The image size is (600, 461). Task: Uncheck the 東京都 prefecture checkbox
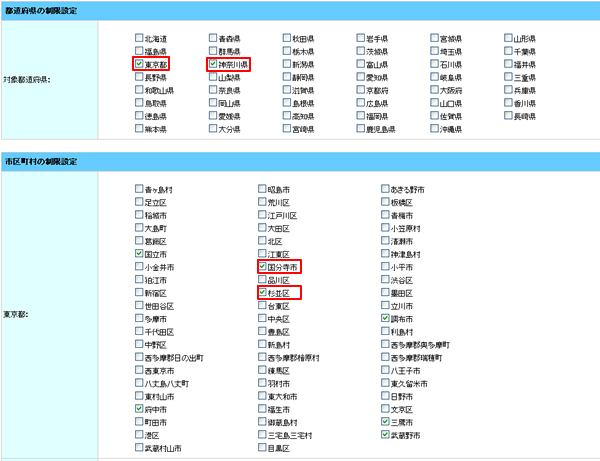[139, 64]
